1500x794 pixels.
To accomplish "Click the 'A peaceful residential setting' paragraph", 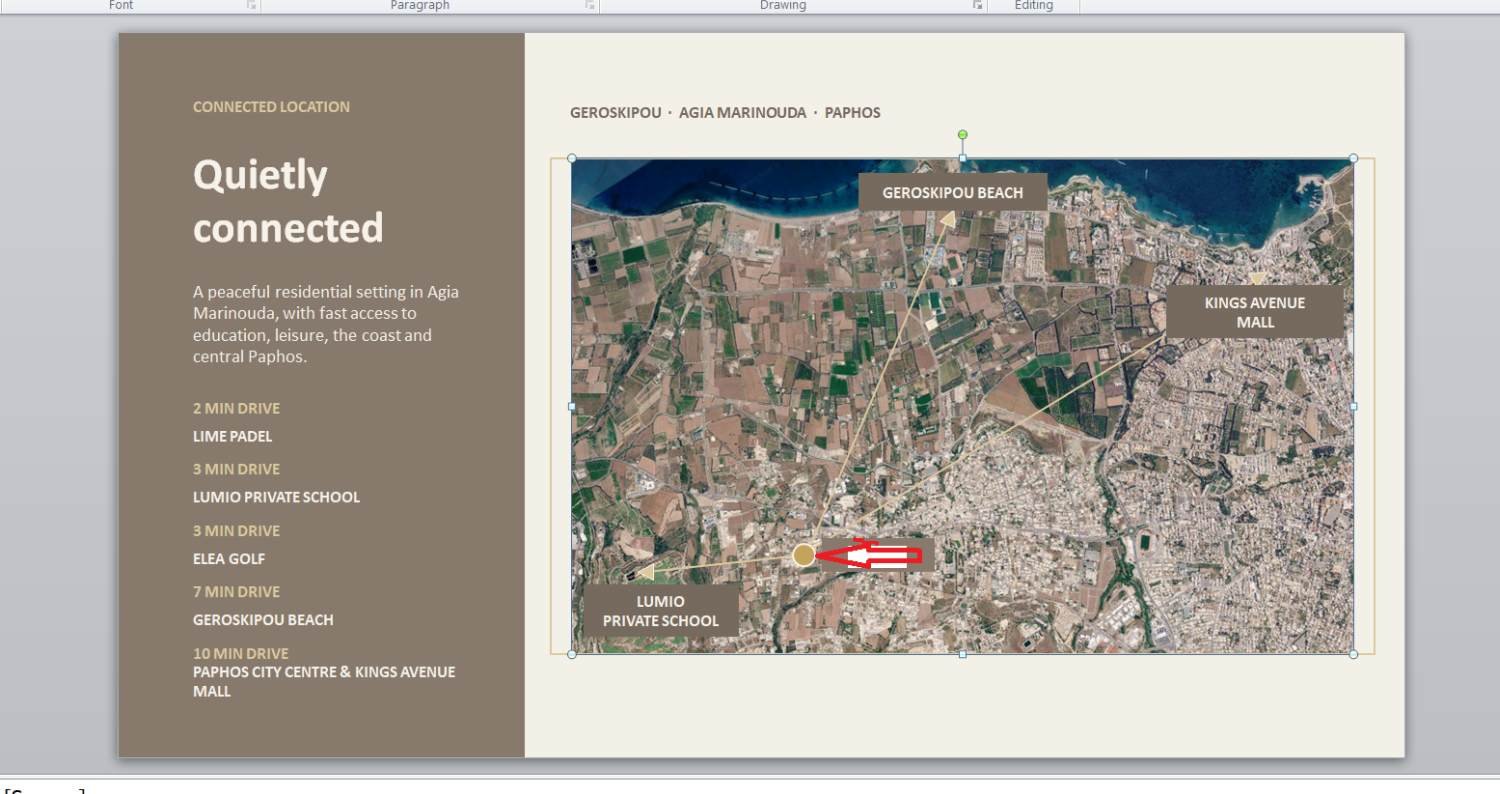I will (x=326, y=324).
